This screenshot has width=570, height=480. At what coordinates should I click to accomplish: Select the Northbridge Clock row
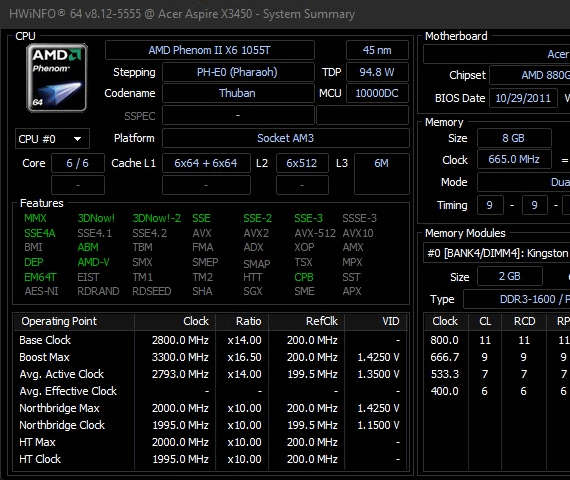point(210,425)
